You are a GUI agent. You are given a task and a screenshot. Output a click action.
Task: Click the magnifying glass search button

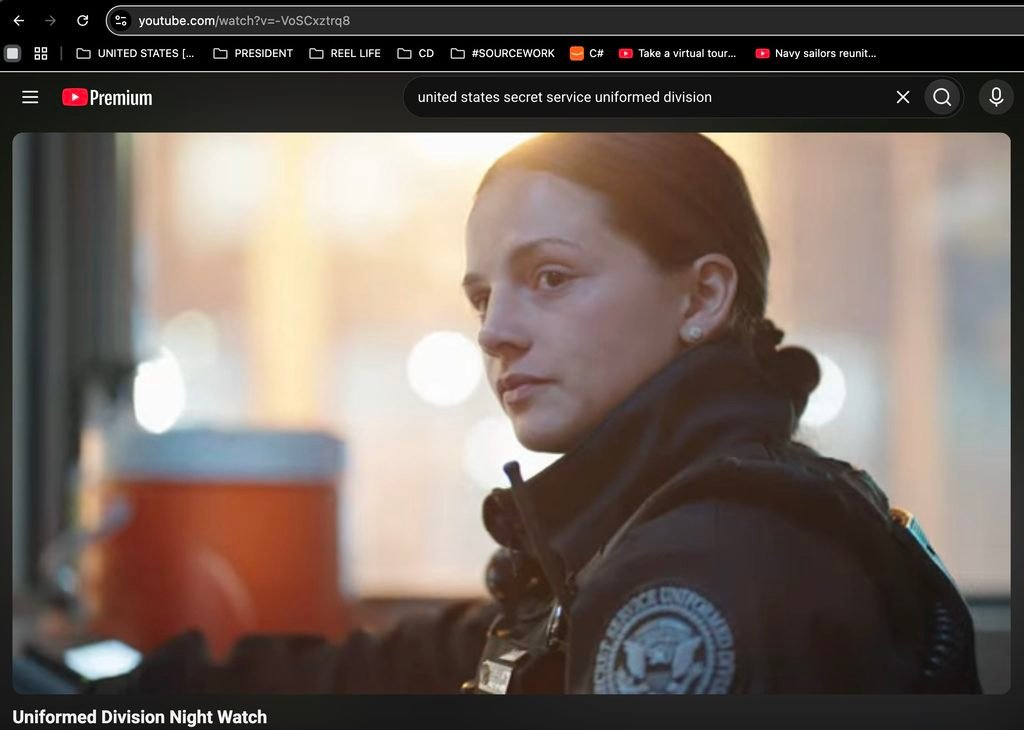click(942, 97)
